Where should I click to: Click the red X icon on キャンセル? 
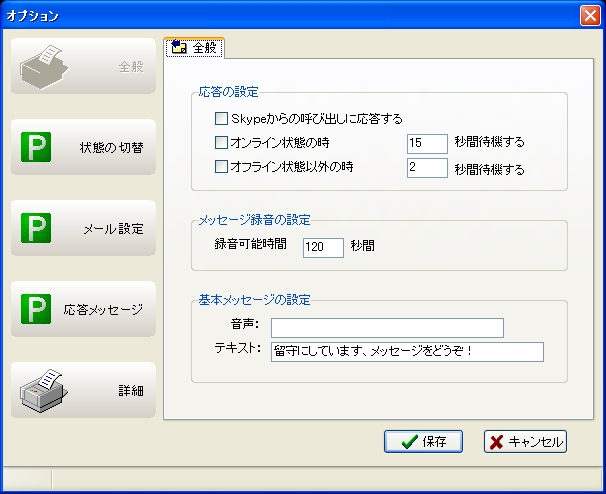click(x=497, y=442)
